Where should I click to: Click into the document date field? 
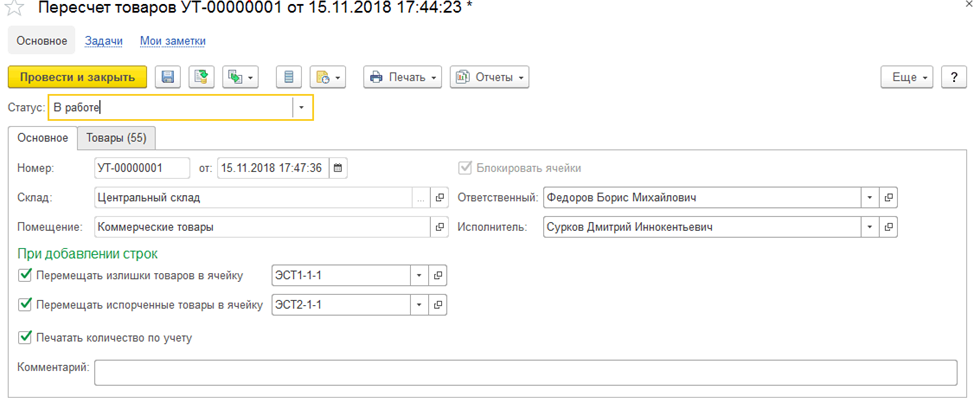pyautogui.click(x=273, y=168)
